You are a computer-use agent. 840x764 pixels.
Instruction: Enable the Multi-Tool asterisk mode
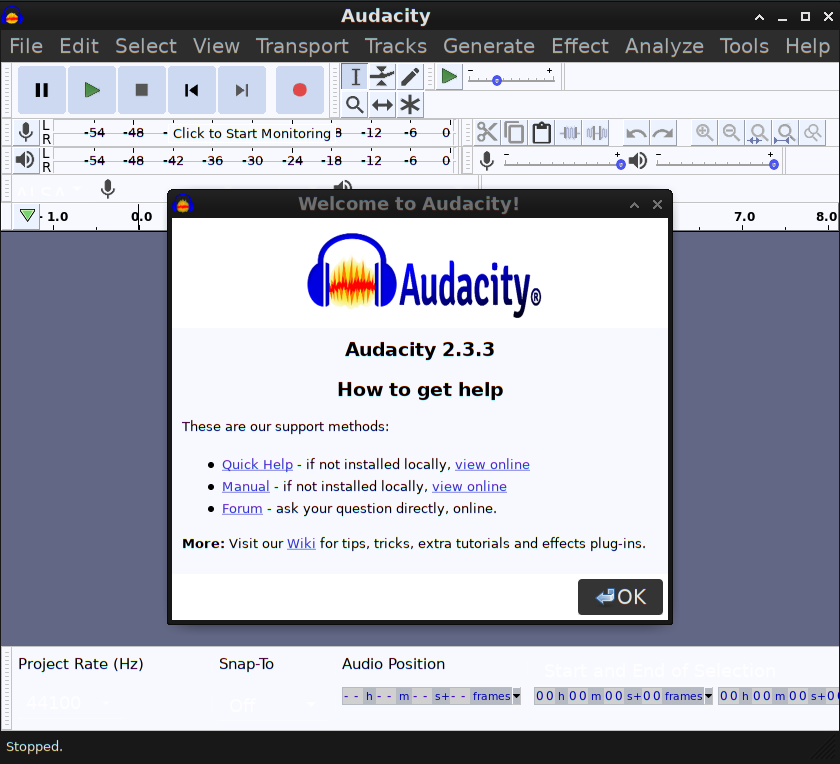tap(410, 105)
